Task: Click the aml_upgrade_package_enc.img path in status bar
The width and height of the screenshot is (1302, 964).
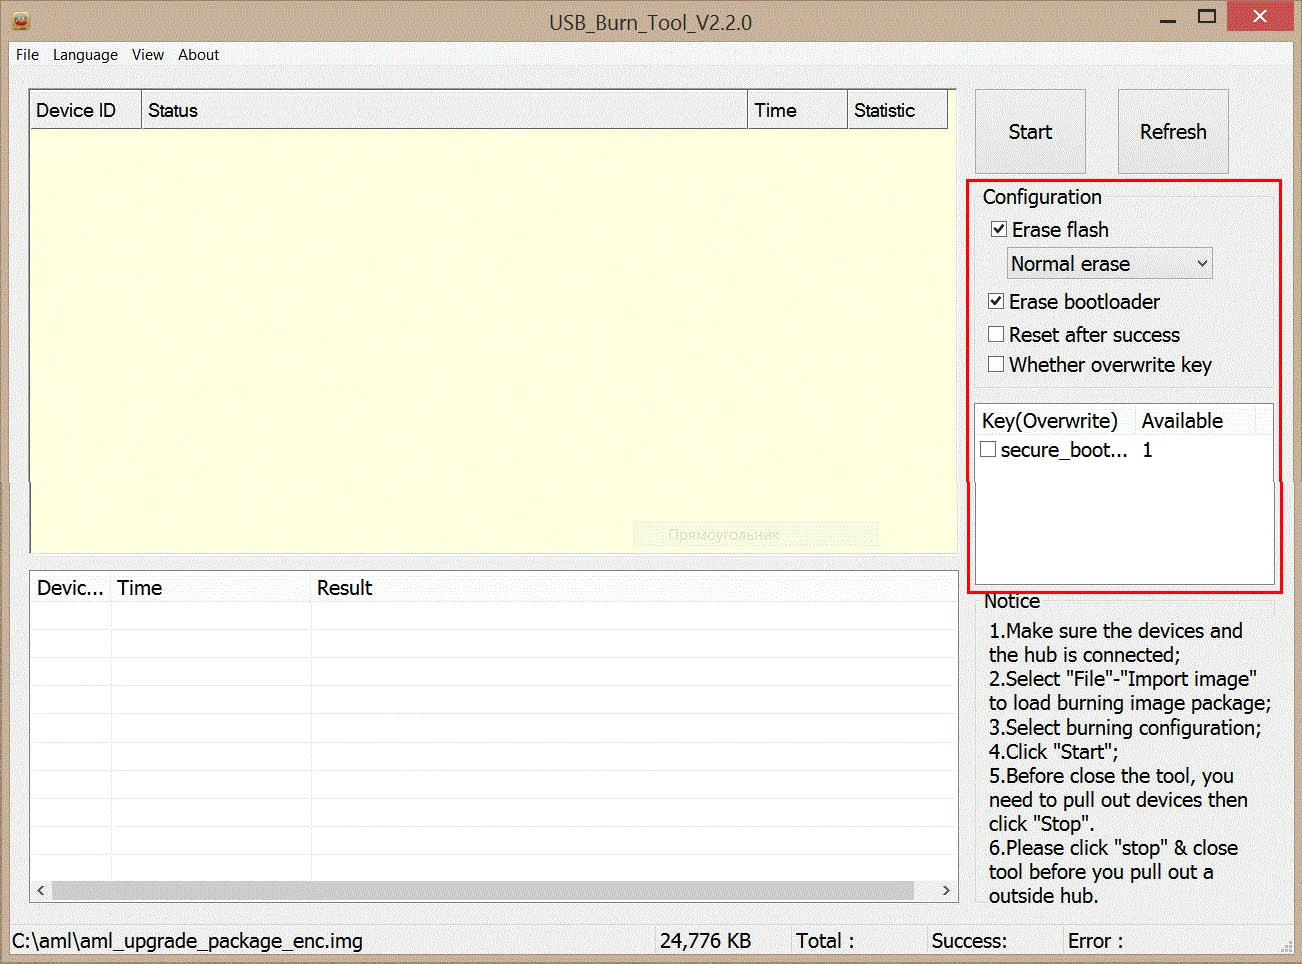Action: tap(187, 941)
